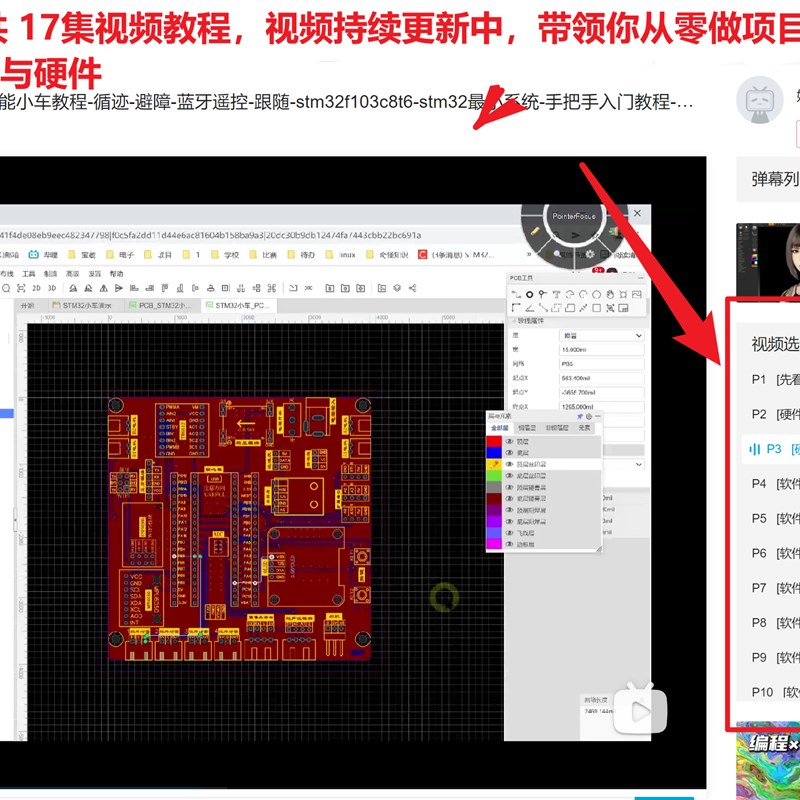Toggle visibility of 飞线层 ratline layer

[x=509, y=533]
